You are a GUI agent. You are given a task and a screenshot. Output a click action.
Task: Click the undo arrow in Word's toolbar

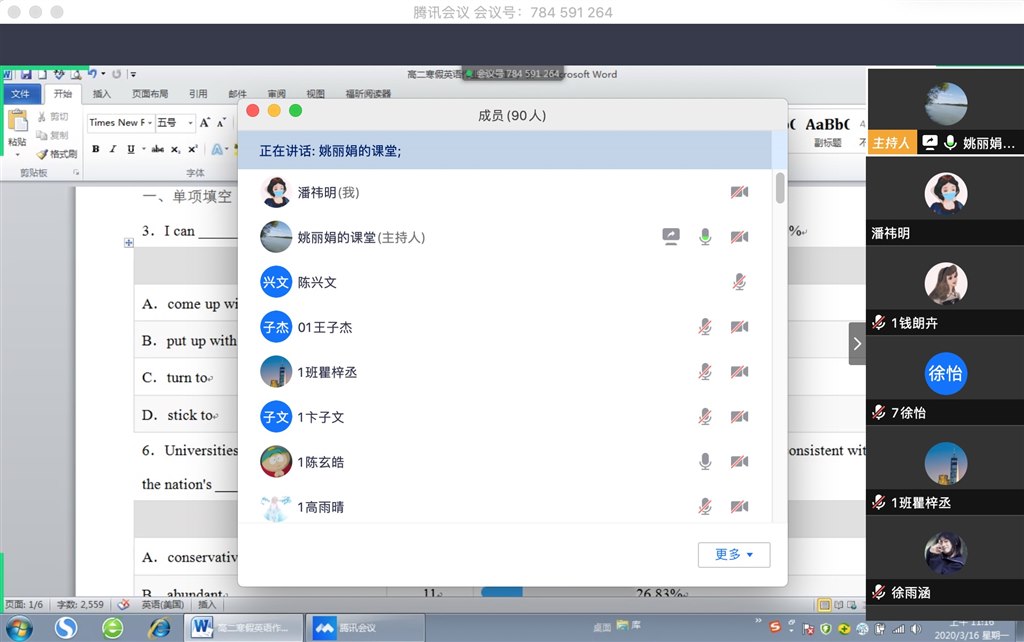pyautogui.click(x=92, y=74)
